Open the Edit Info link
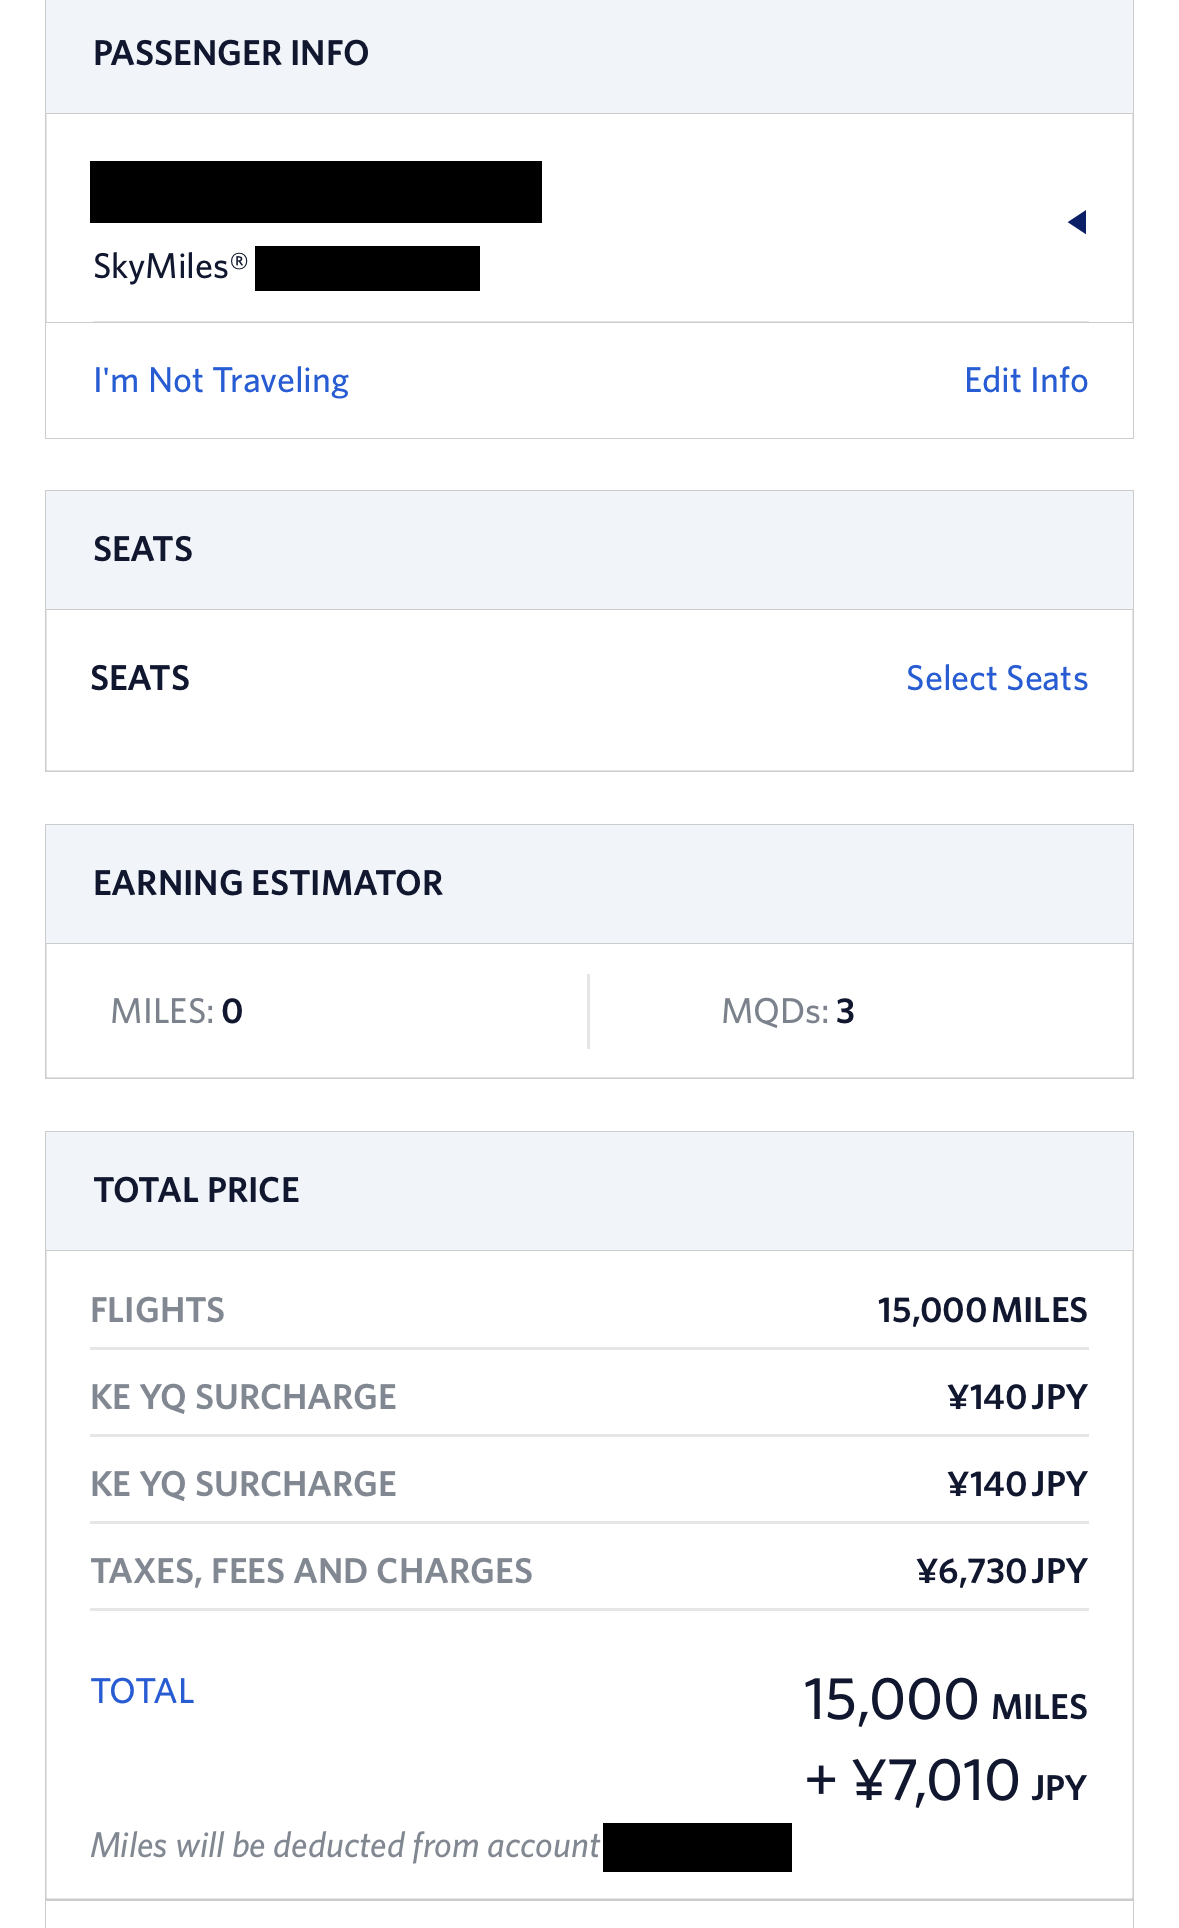1179x1928 pixels. (x=1026, y=381)
